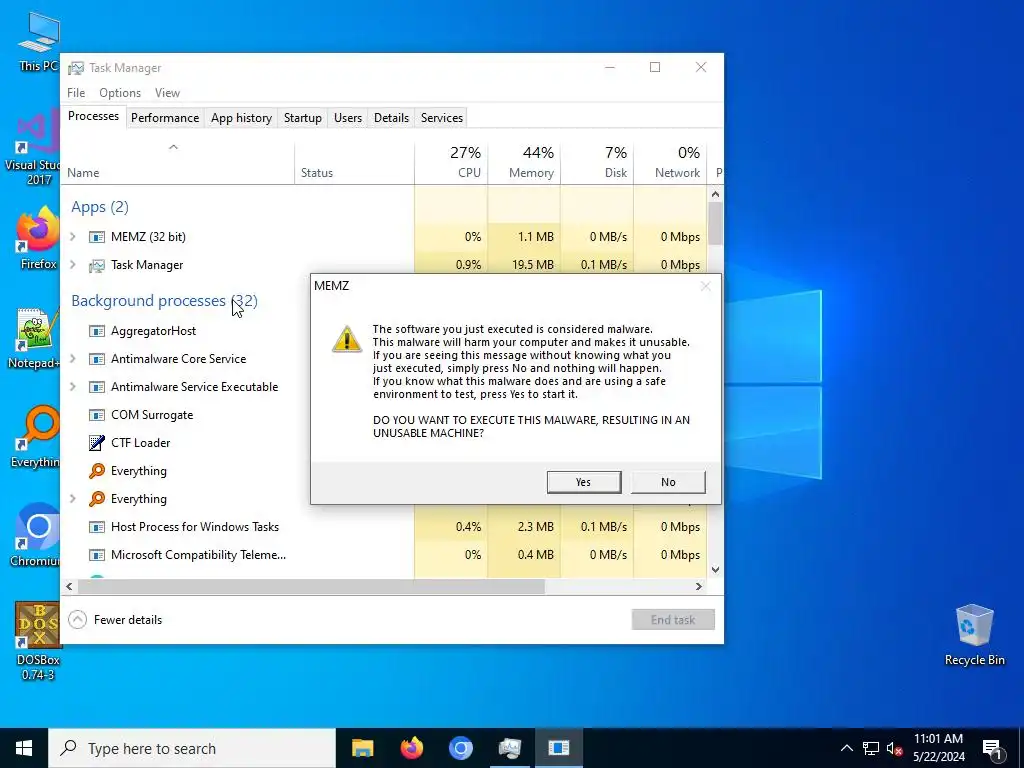This screenshot has width=1024, height=768.
Task: Sort by the CPU column header
Action: tap(451, 163)
